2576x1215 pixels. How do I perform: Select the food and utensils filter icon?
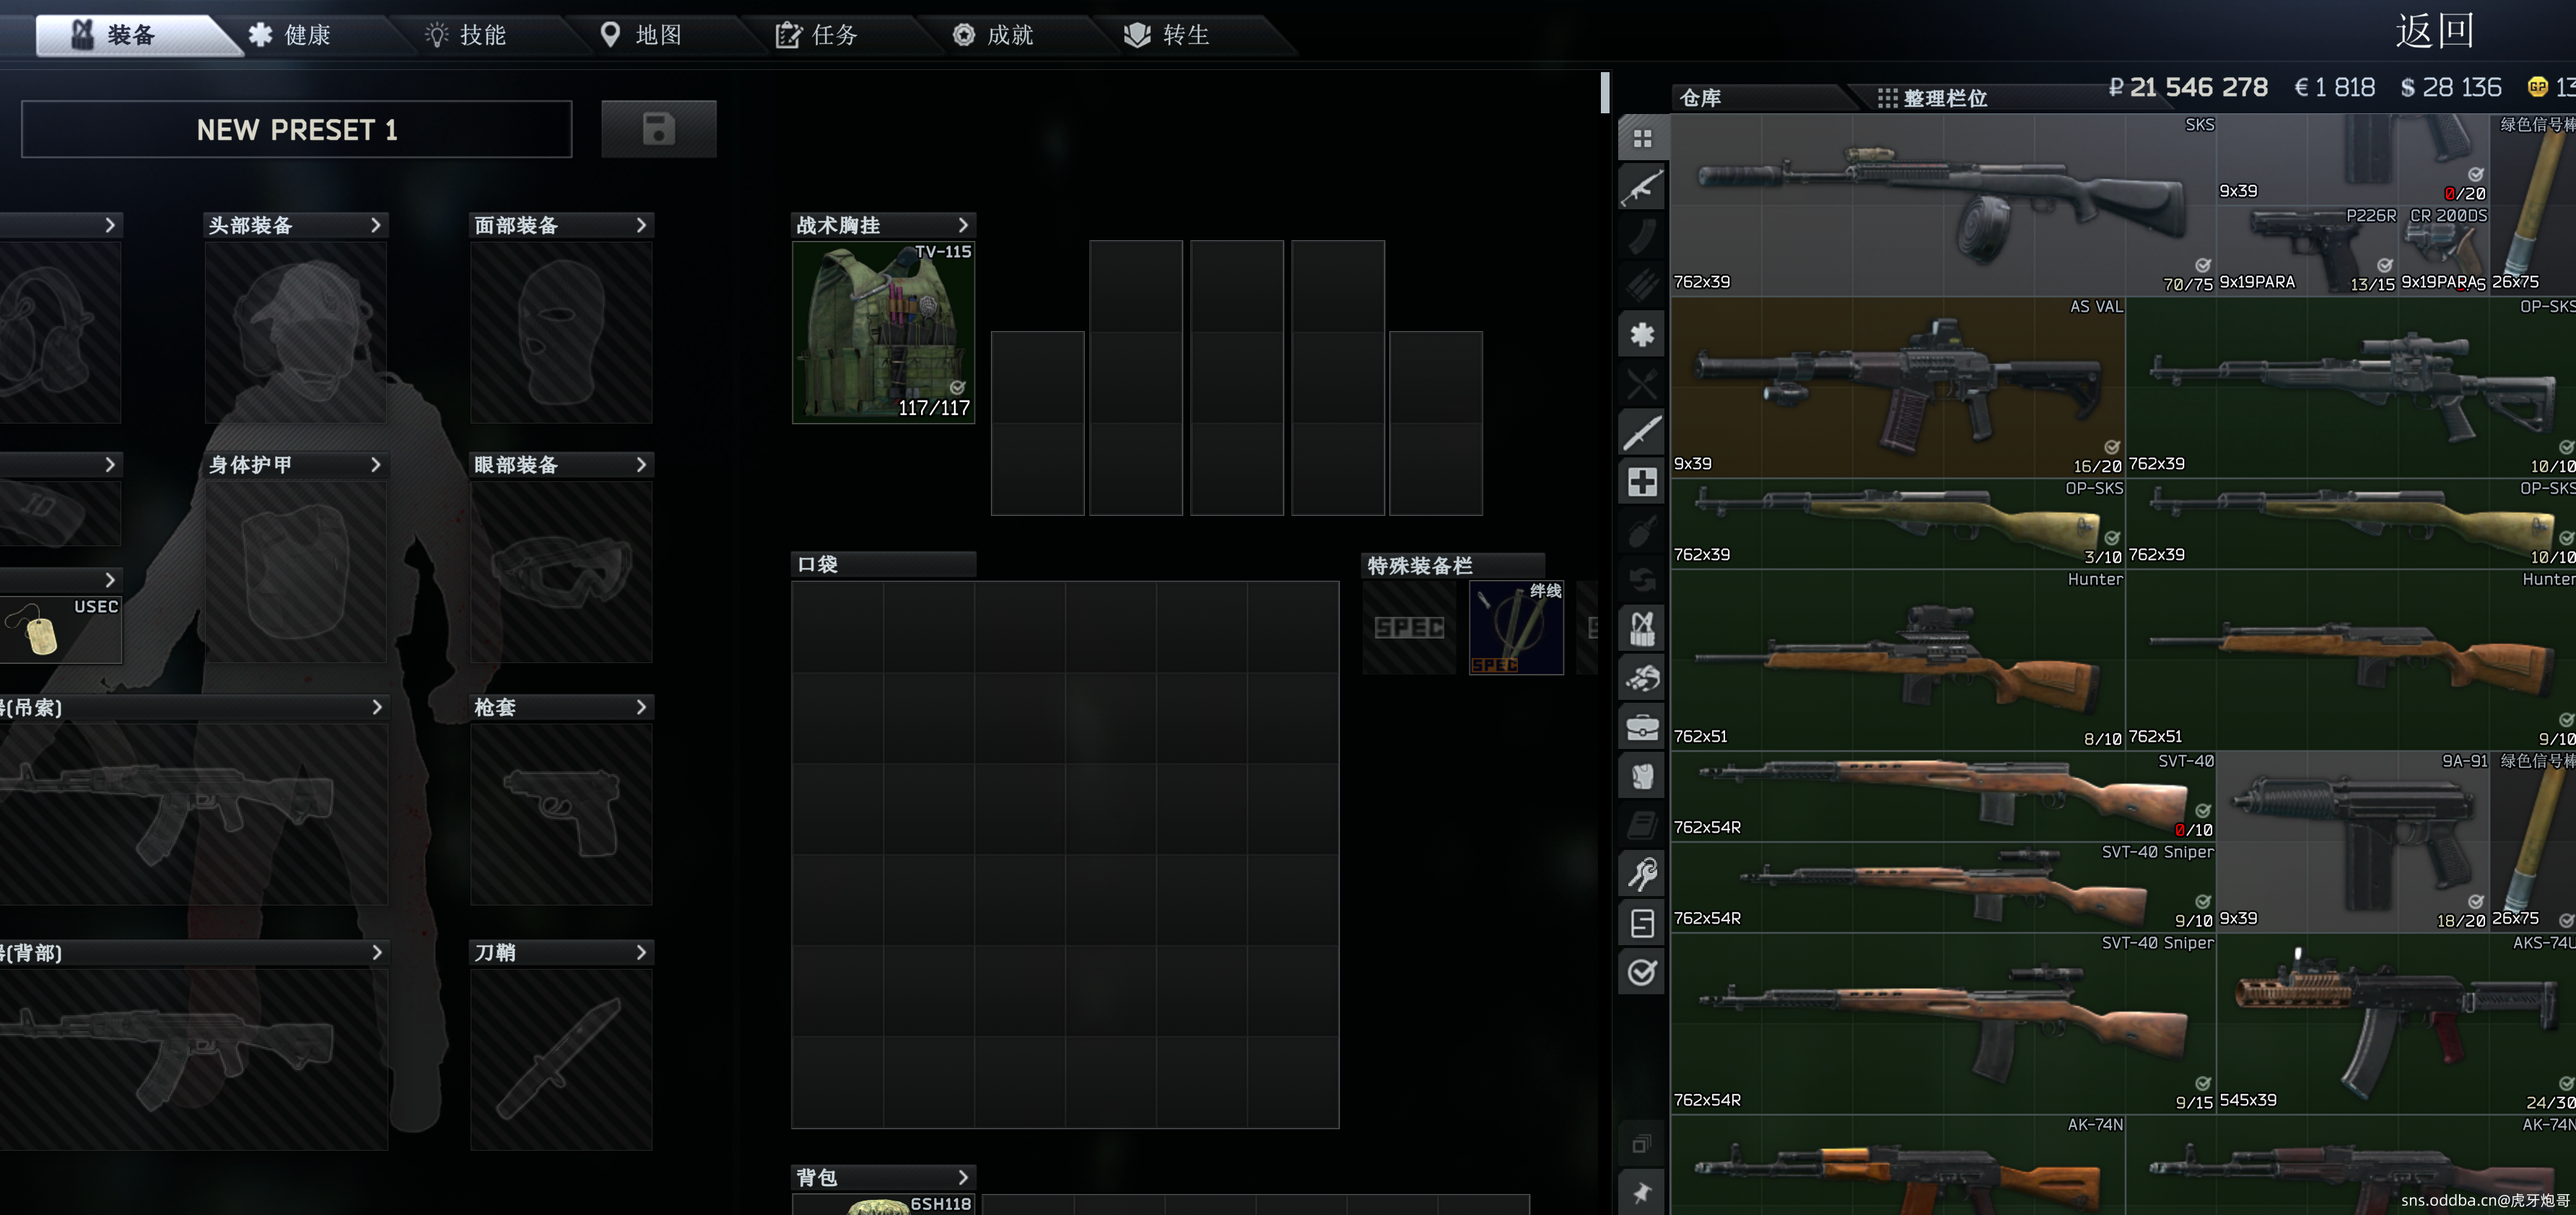(1641, 383)
